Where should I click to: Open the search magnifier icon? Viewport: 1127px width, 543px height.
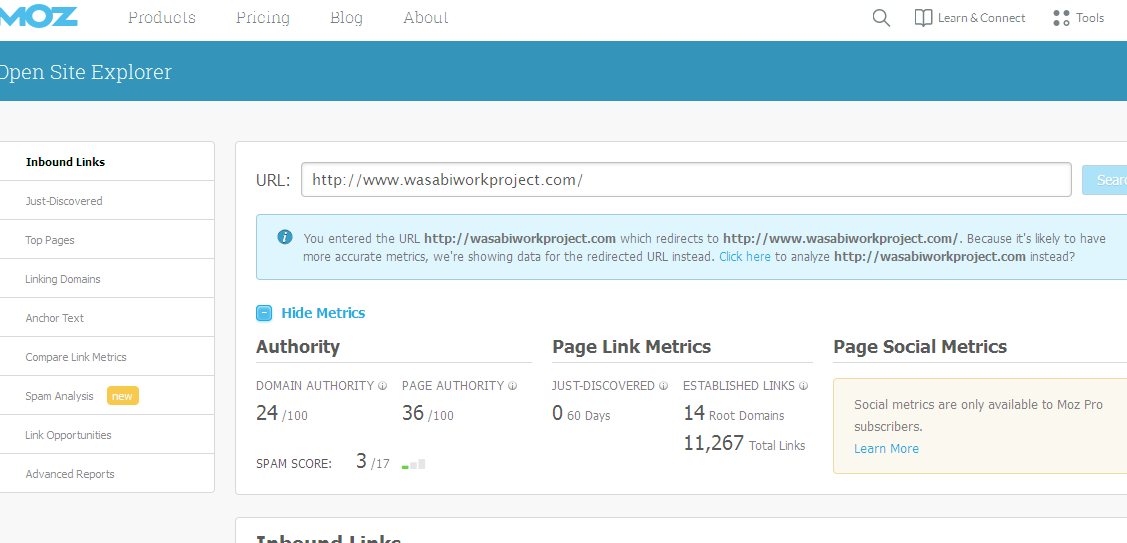(881, 18)
